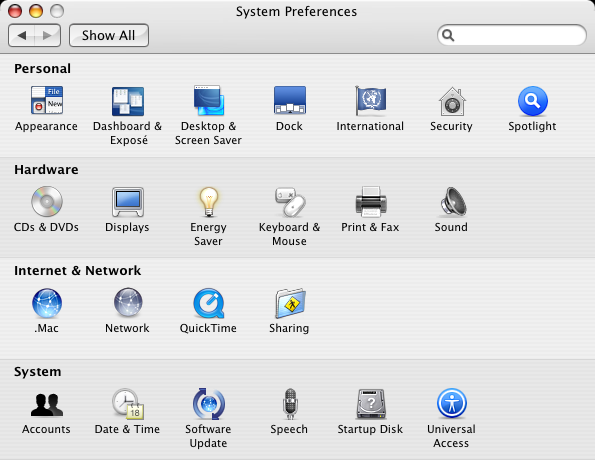Open the Speech microphone icon
This screenshot has height=460, width=595.
(x=290, y=403)
